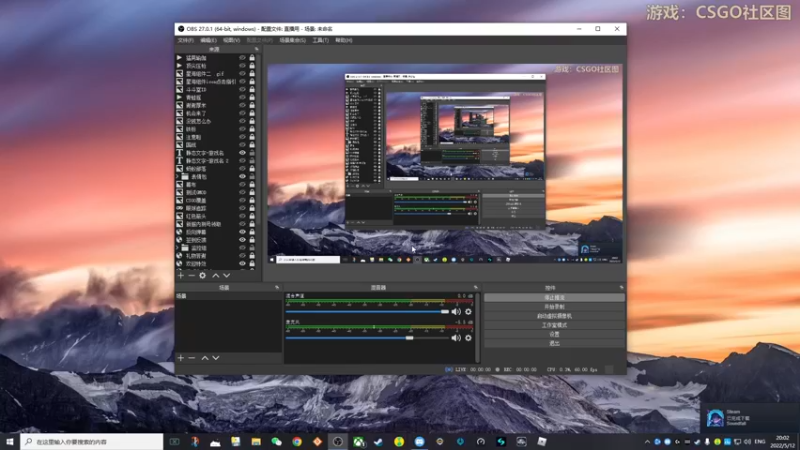The image size is (800, 450).
Task: Open the 场景集合(S) menu
Action: coord(292,40)
